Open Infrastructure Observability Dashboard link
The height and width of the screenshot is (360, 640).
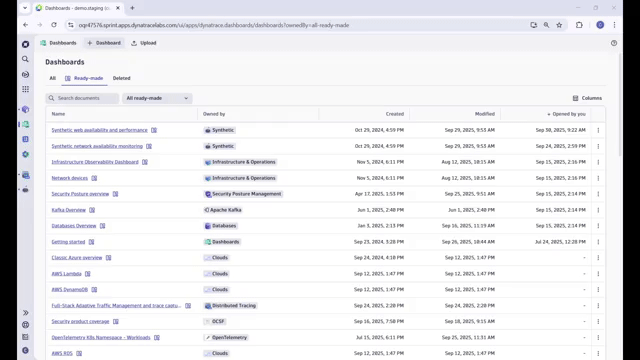pyautogui.click(x=95, y=162)
